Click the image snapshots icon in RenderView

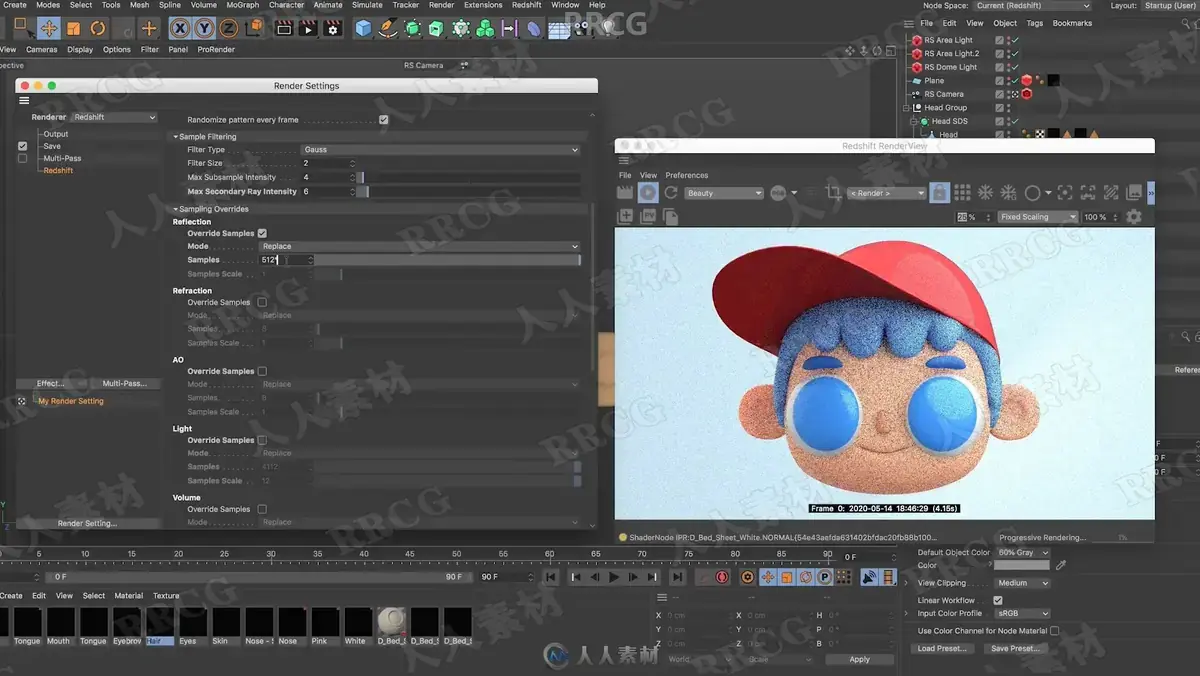669,216
